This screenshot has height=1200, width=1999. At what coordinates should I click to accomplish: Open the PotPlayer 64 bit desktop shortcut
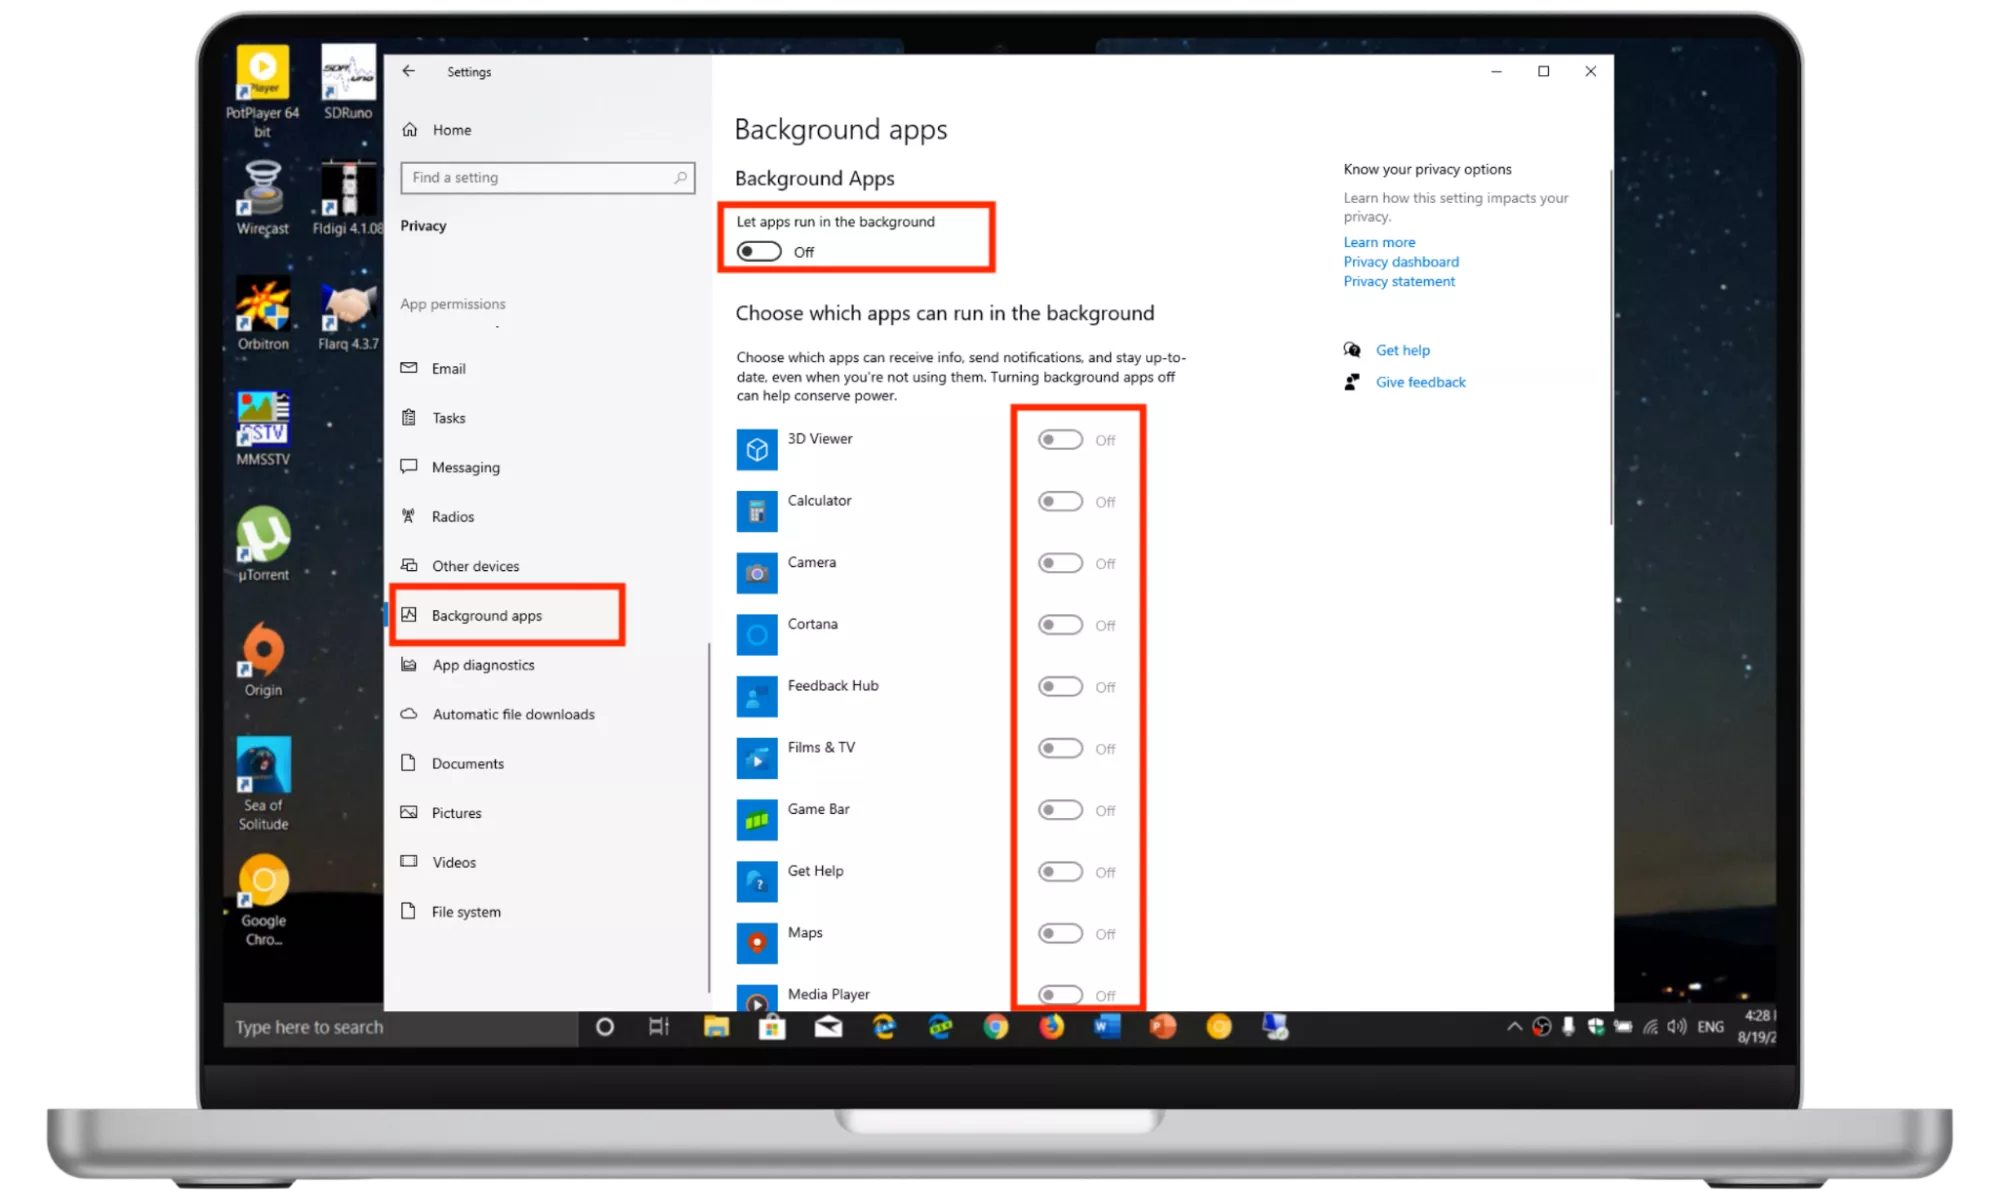click(x=262, y=90)
